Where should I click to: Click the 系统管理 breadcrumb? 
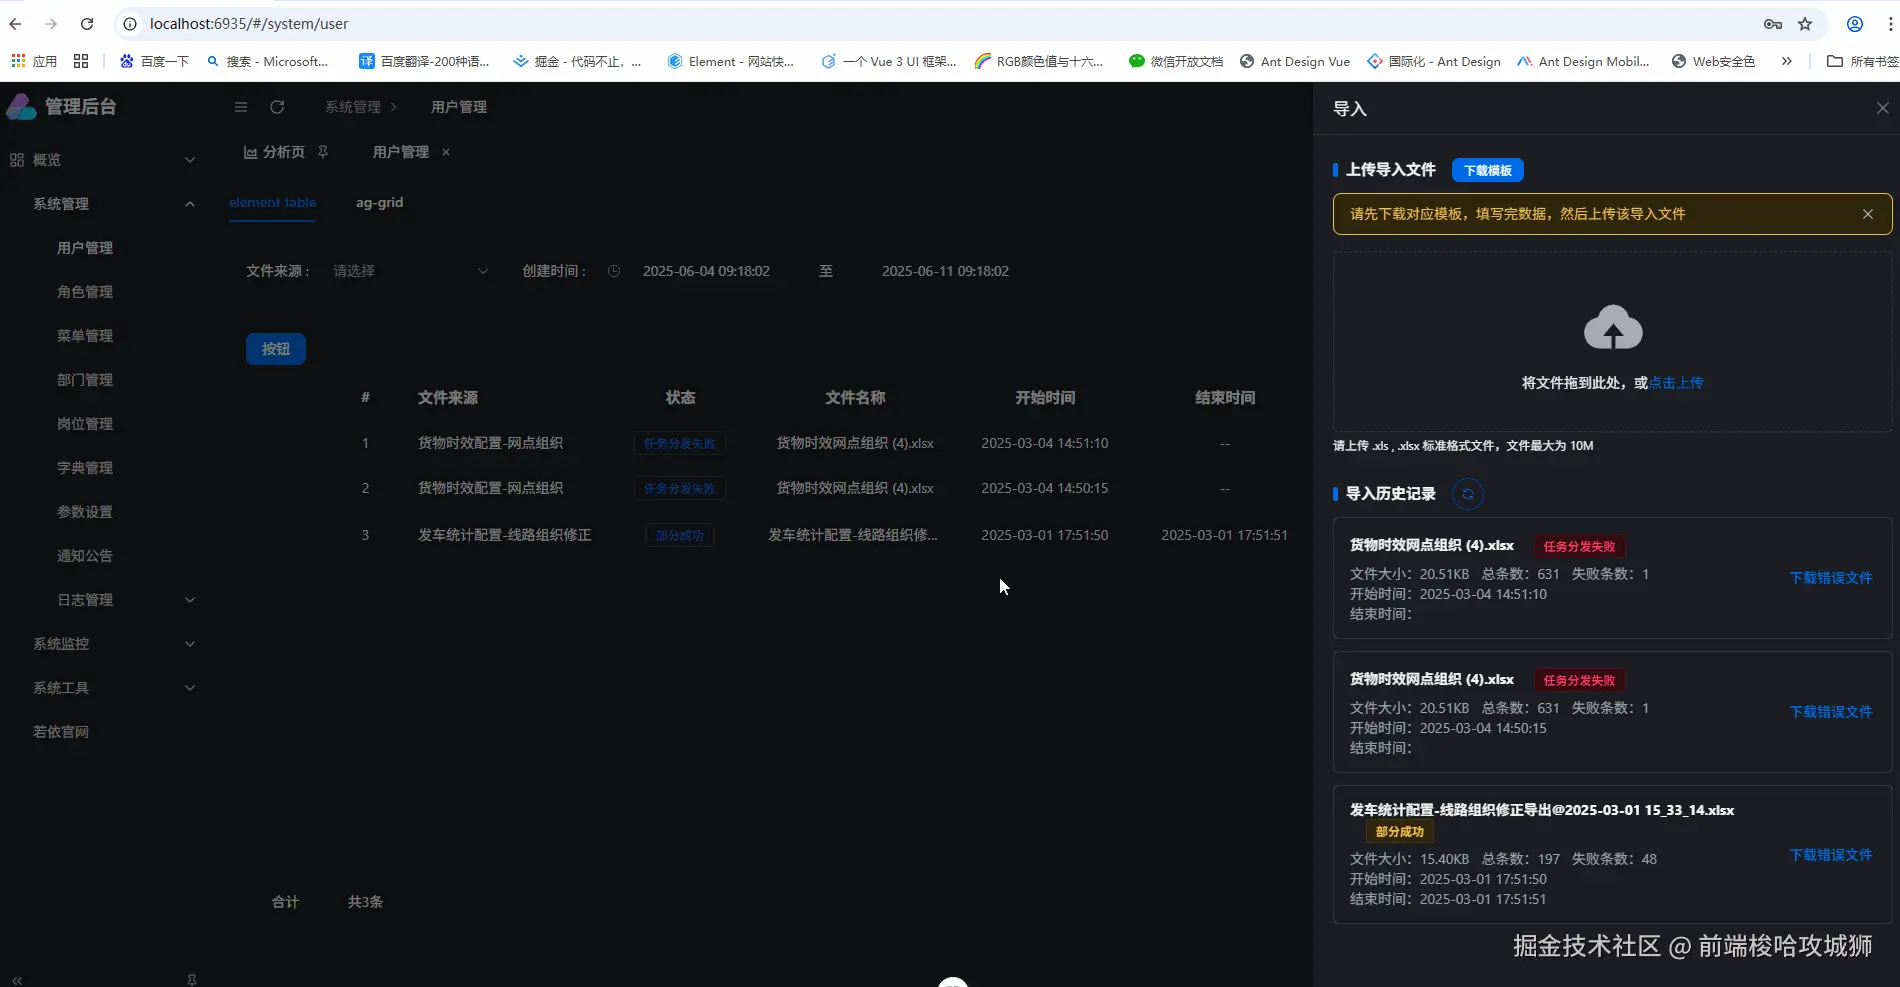click(x=353, y=107)
